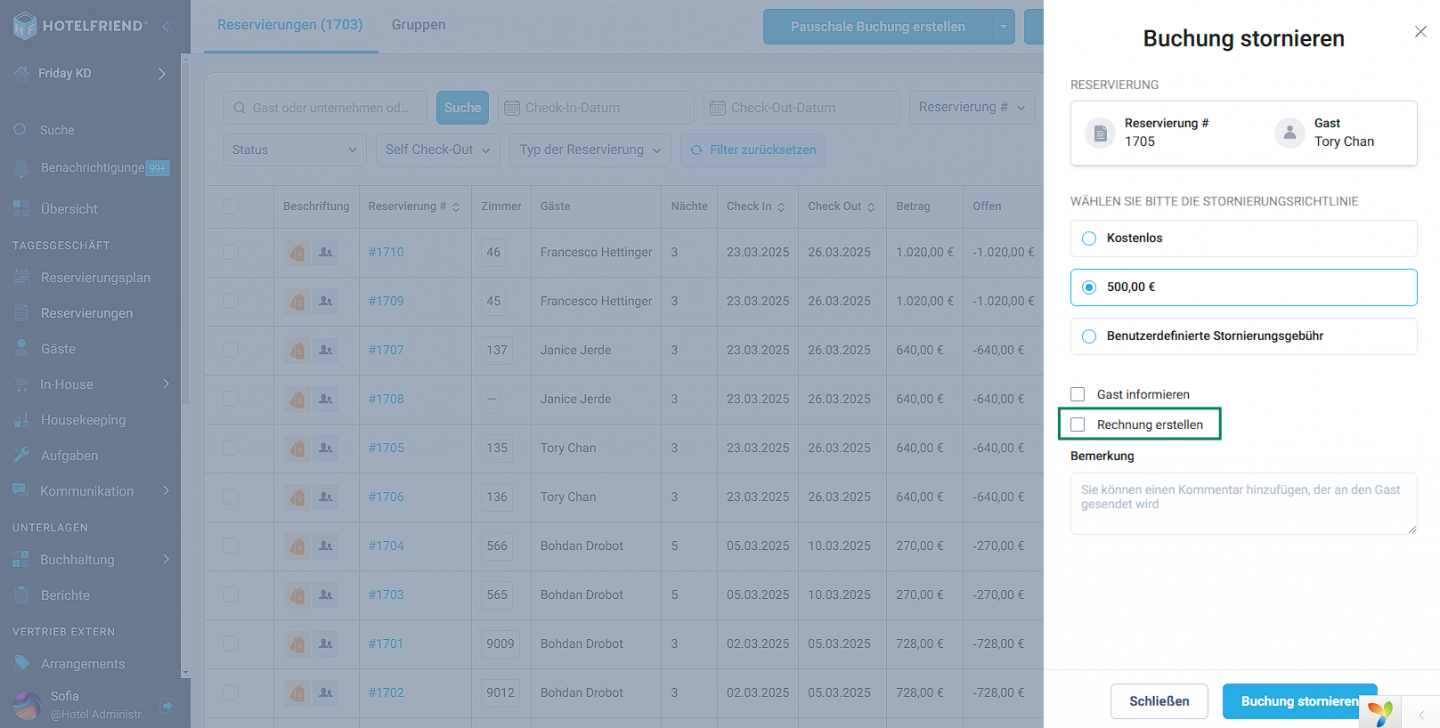
Task: Open the Reservierung # dropdown filter
Action: [972, 107]
